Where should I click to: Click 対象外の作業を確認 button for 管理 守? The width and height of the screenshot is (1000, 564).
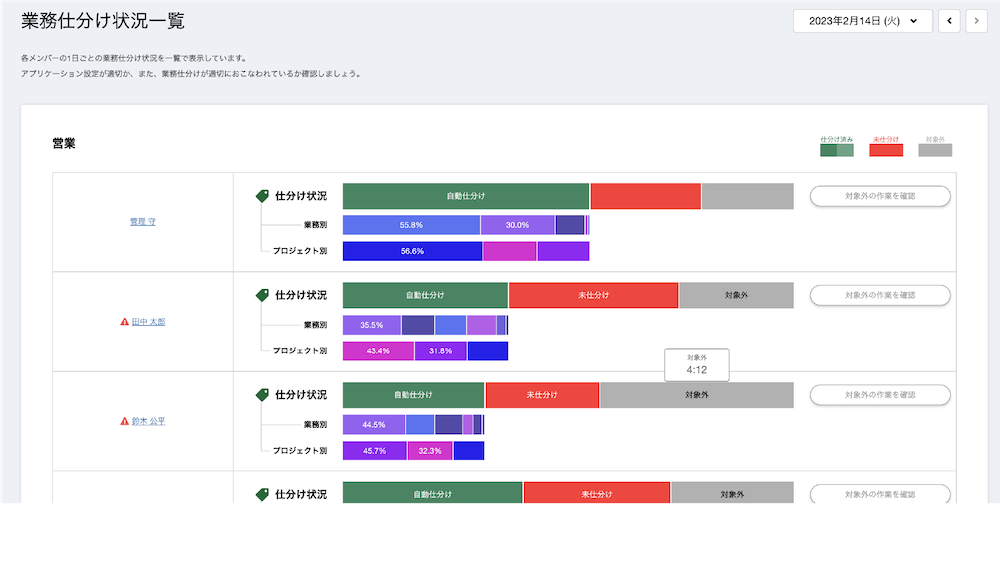880,196
